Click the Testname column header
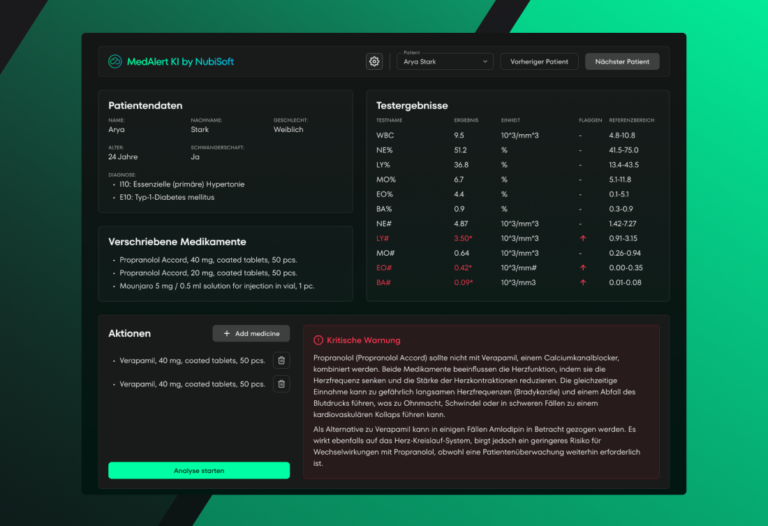 (x=389, y=120)
